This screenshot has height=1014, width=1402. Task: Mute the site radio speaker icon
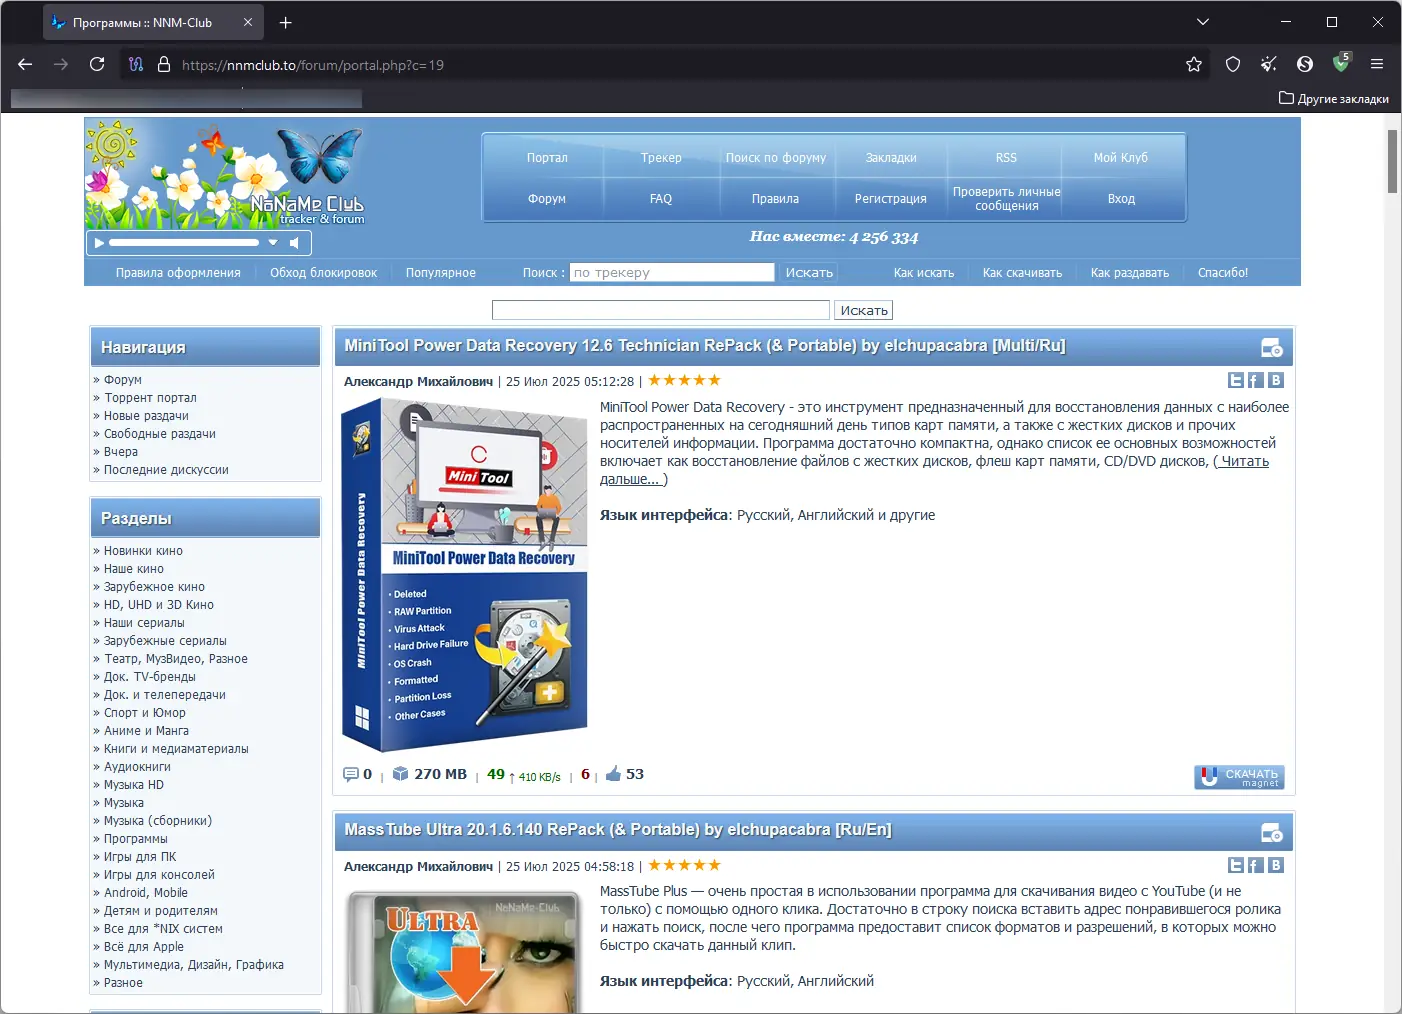(x=294, y=242)
